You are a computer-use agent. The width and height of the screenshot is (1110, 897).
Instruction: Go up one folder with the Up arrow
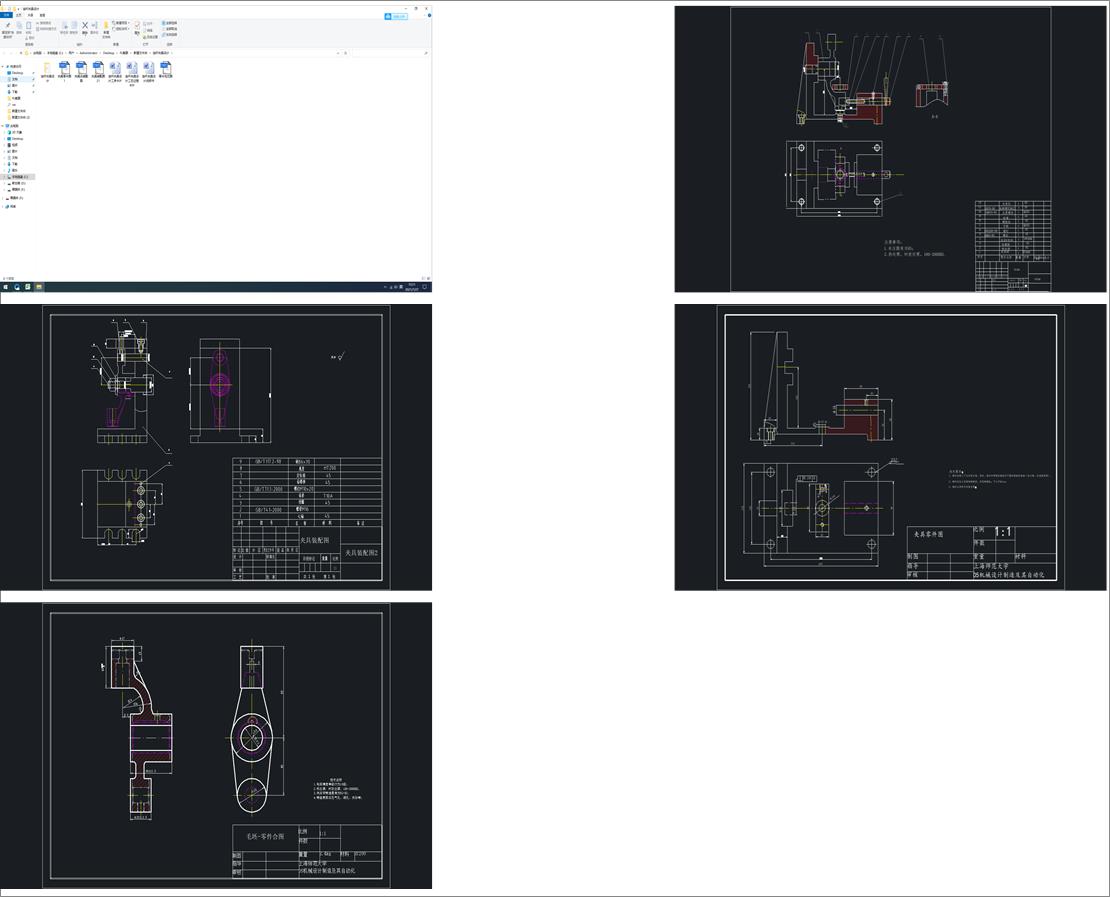coord(21,53)
